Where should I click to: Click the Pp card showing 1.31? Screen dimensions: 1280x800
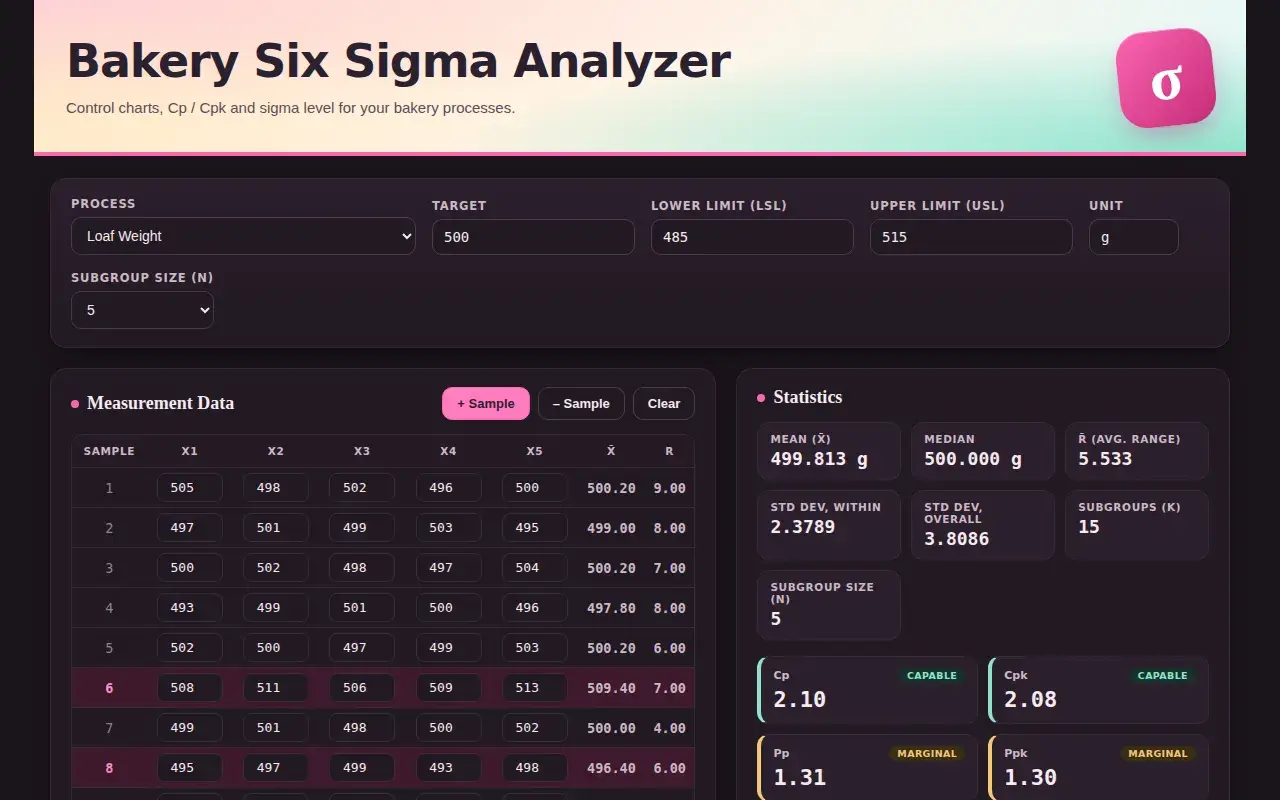pos(868,768)
